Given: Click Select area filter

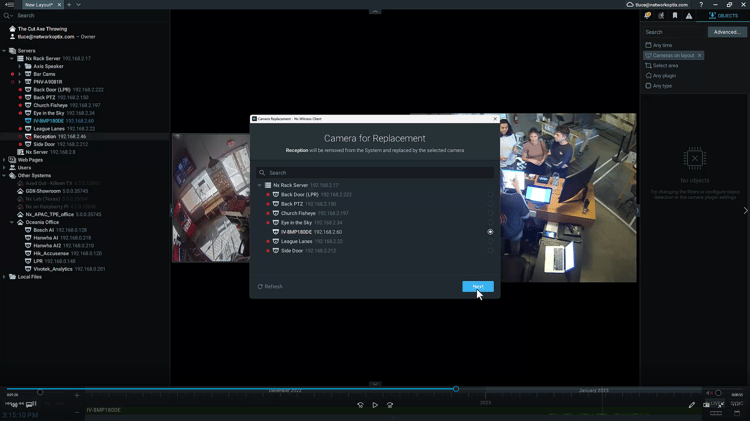Looking at the screenshot, I should pyautogui.click(x=662, y=66).
